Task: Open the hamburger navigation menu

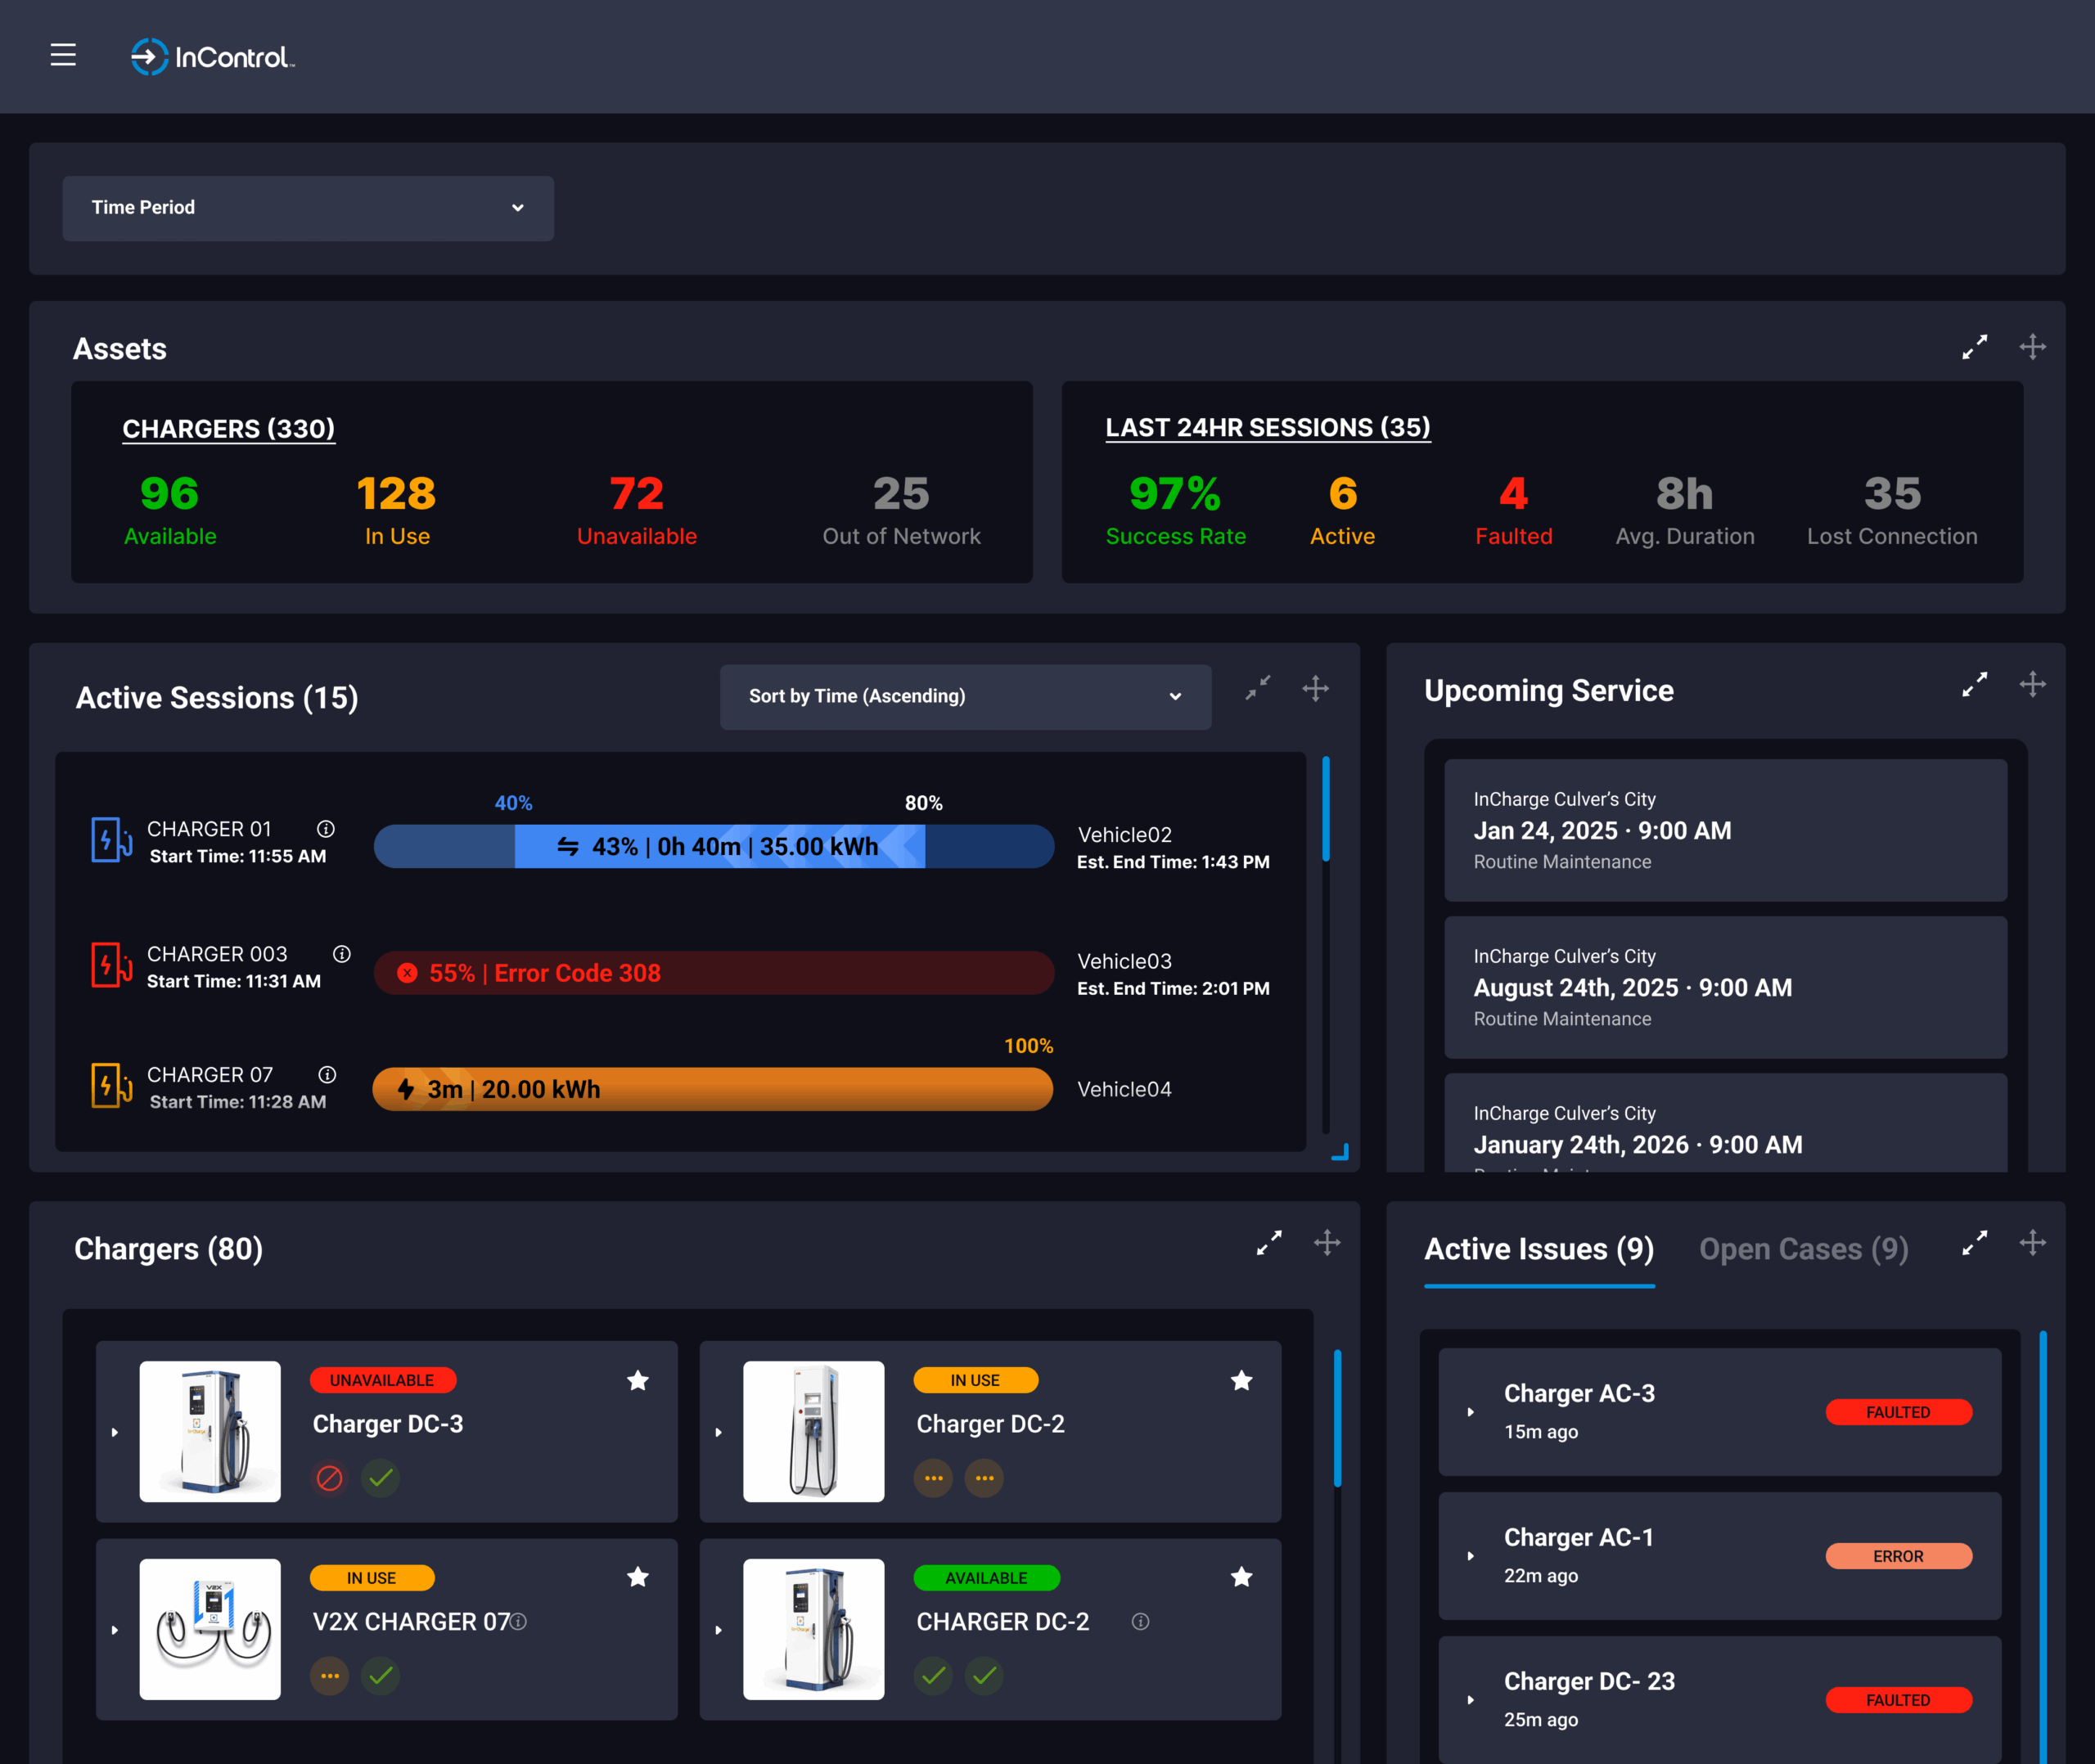Action: coord(63,55)
